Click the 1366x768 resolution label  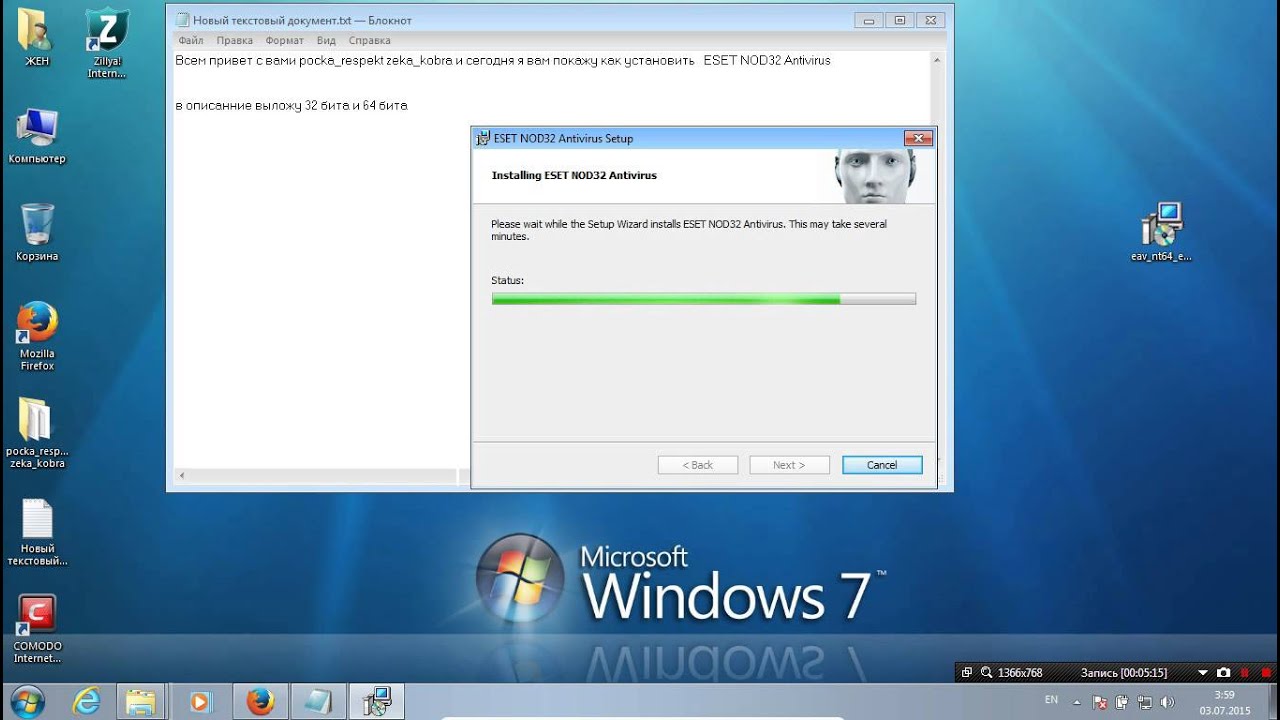(1020, 673)
